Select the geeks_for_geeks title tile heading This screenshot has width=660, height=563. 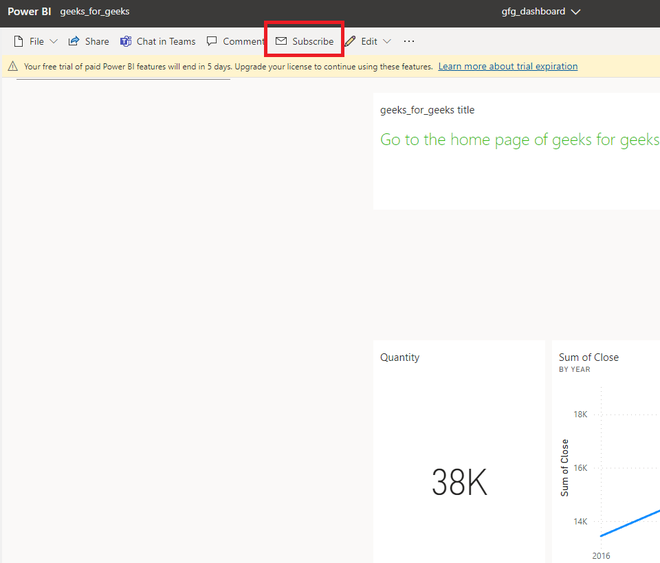(427, 110)
